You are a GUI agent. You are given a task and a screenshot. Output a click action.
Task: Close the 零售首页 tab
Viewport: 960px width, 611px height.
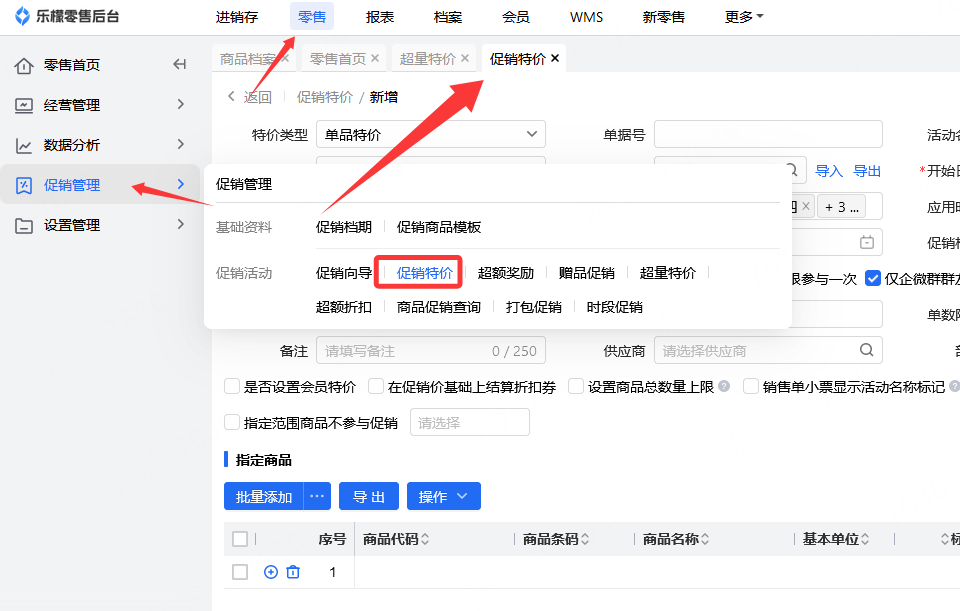(x=375, y=58)
